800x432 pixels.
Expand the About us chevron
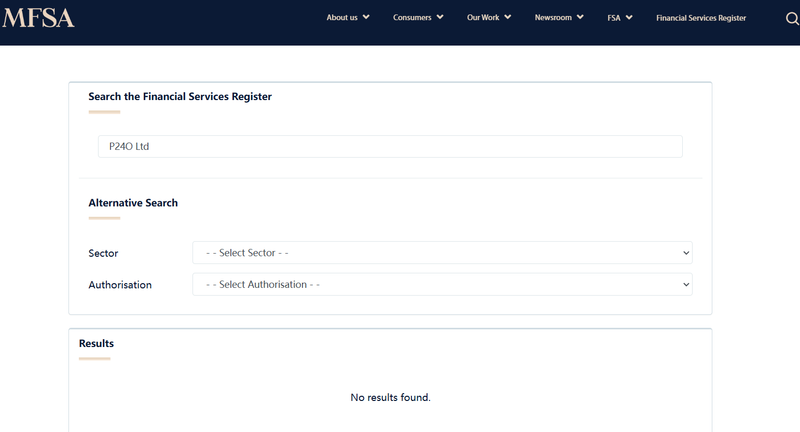(366, 17)
